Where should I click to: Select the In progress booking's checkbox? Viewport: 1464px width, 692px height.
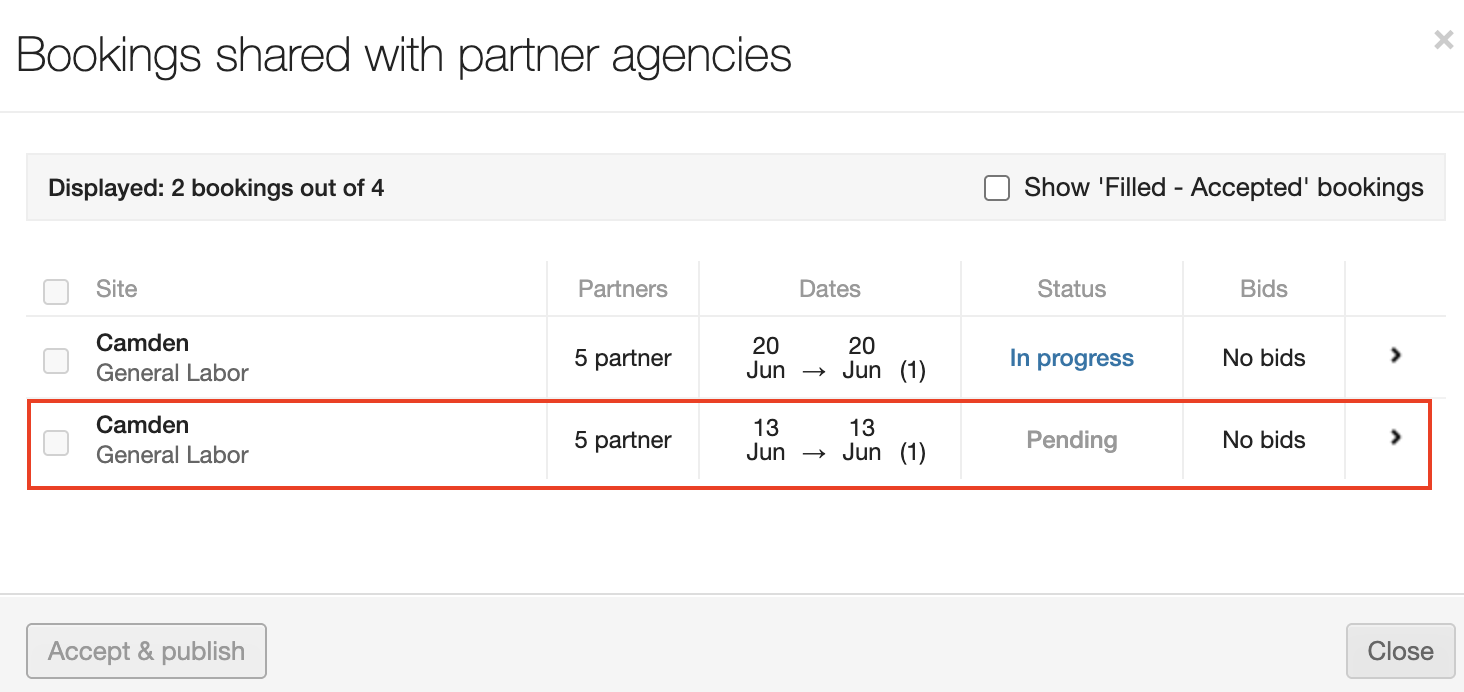[x=56, y=360]
